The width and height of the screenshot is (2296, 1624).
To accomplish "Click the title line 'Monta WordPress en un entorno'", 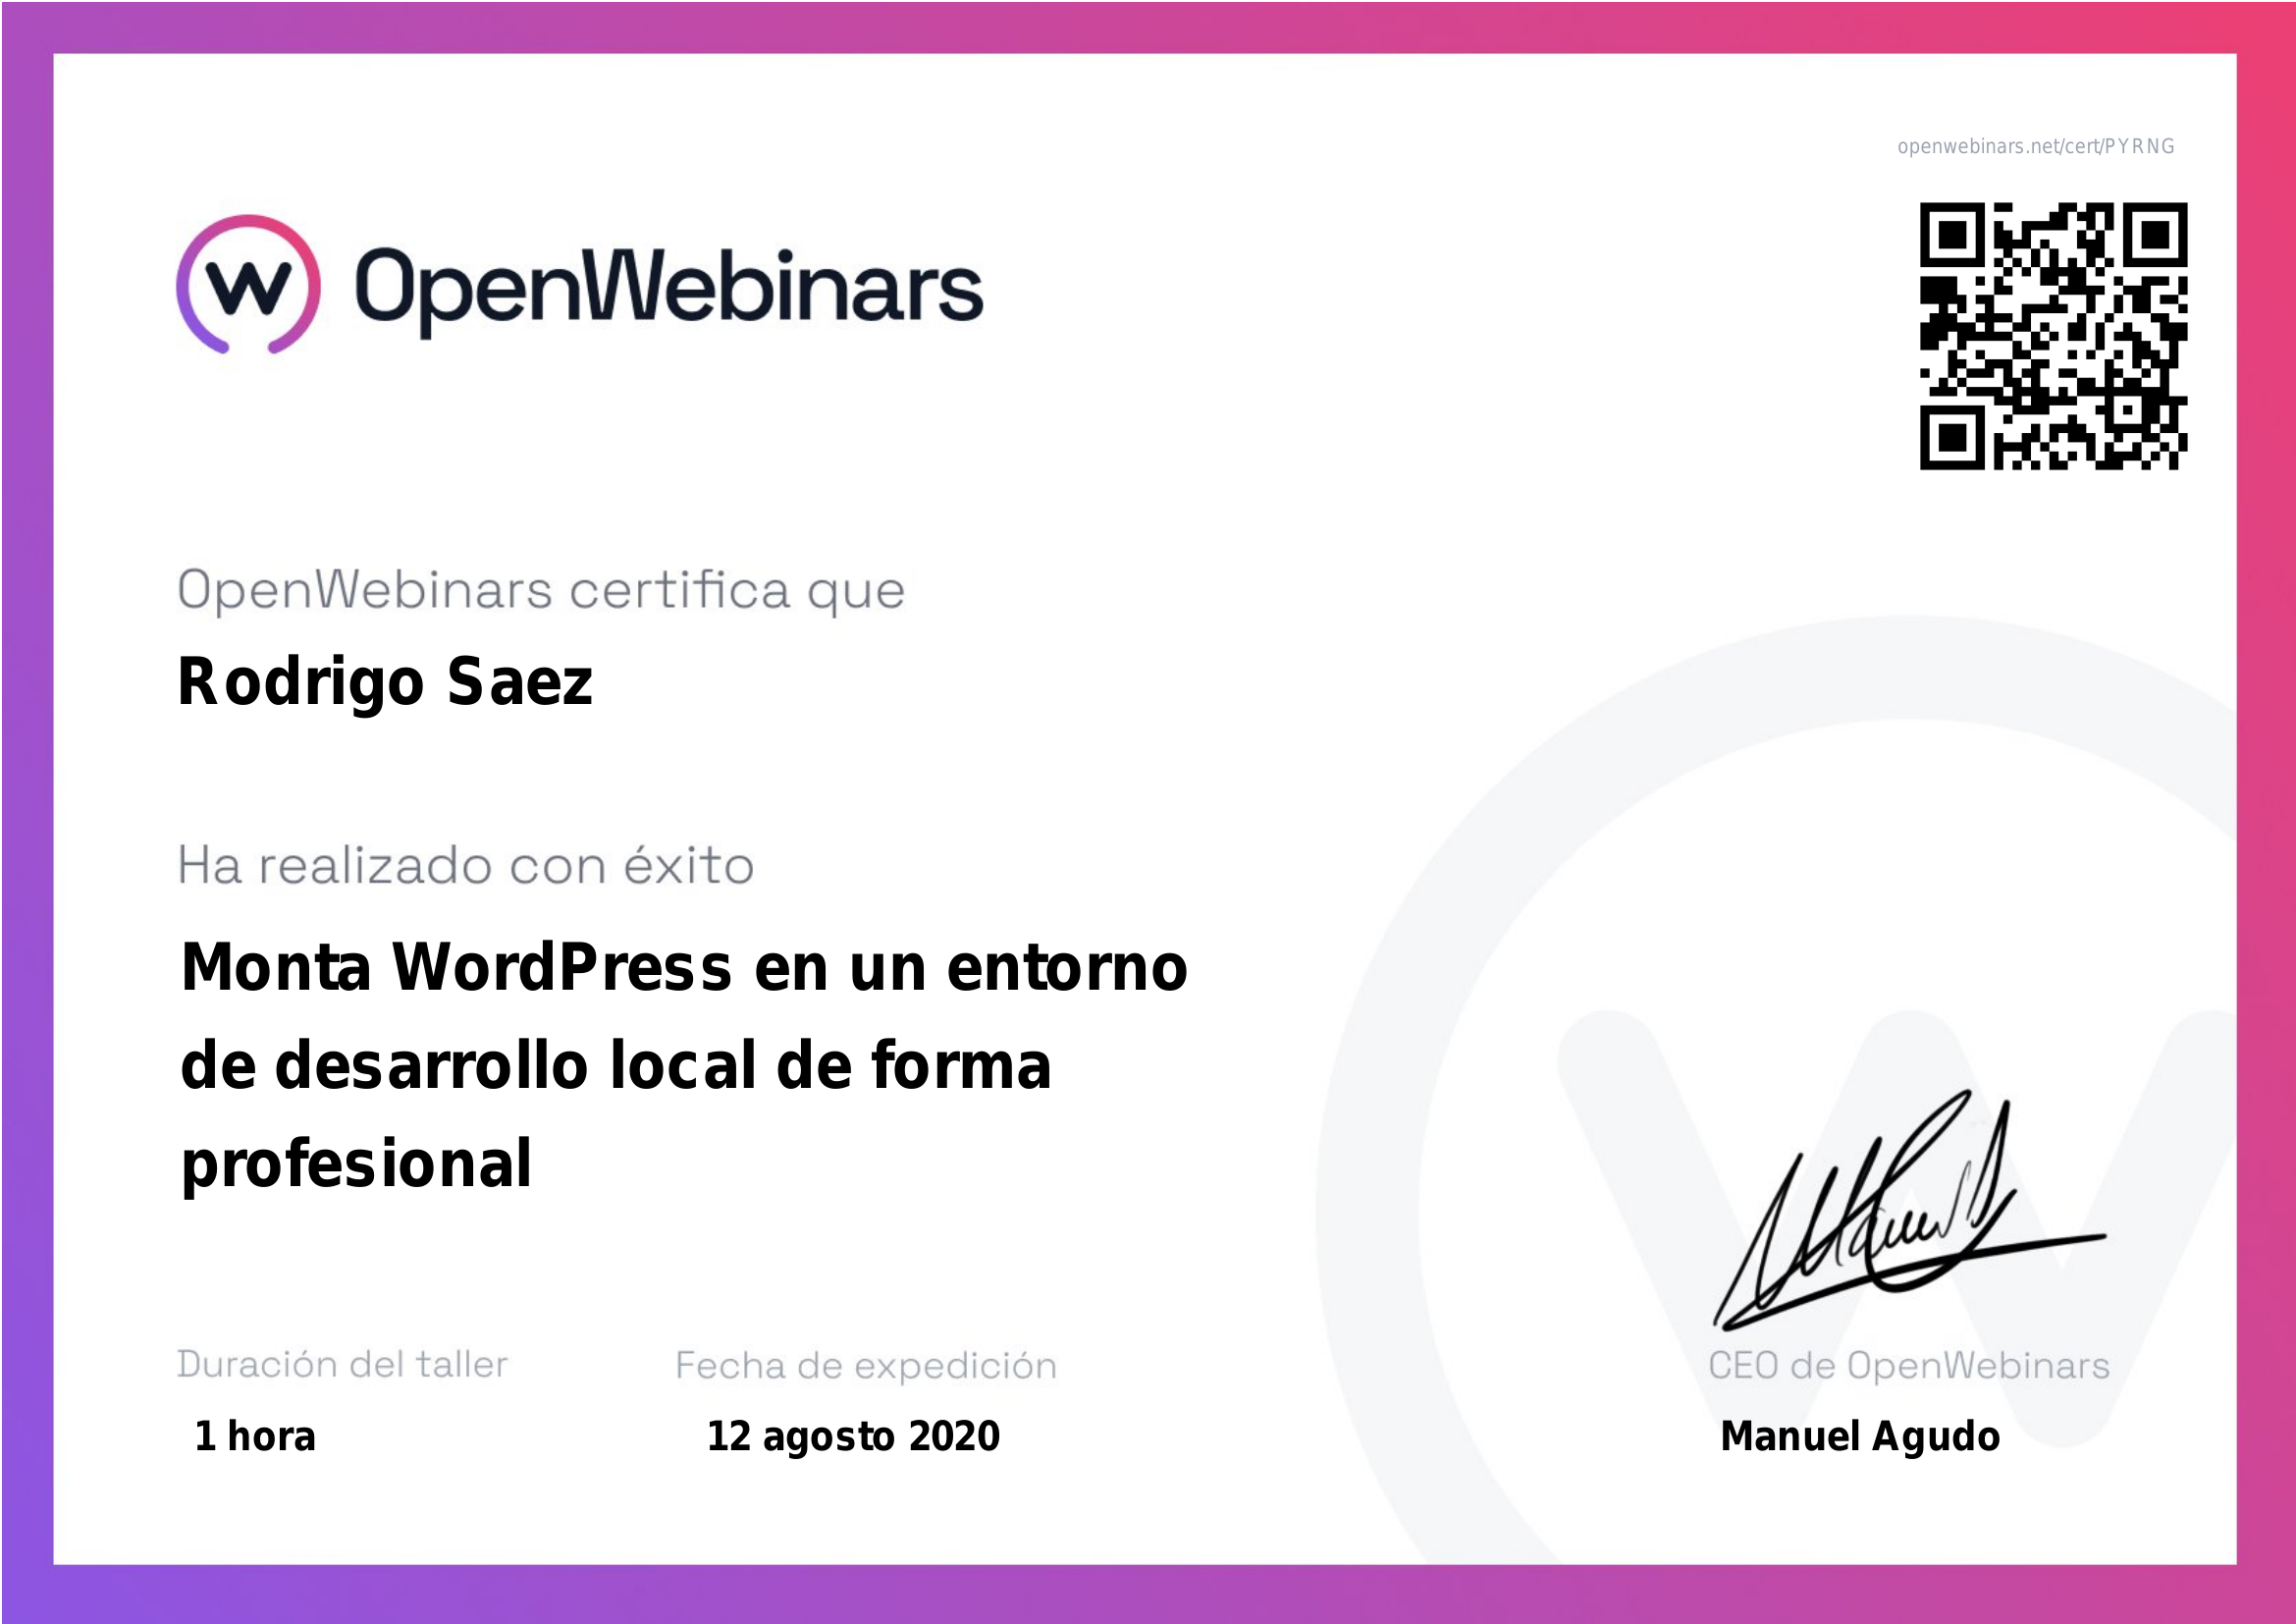I will tap(684, 967).
